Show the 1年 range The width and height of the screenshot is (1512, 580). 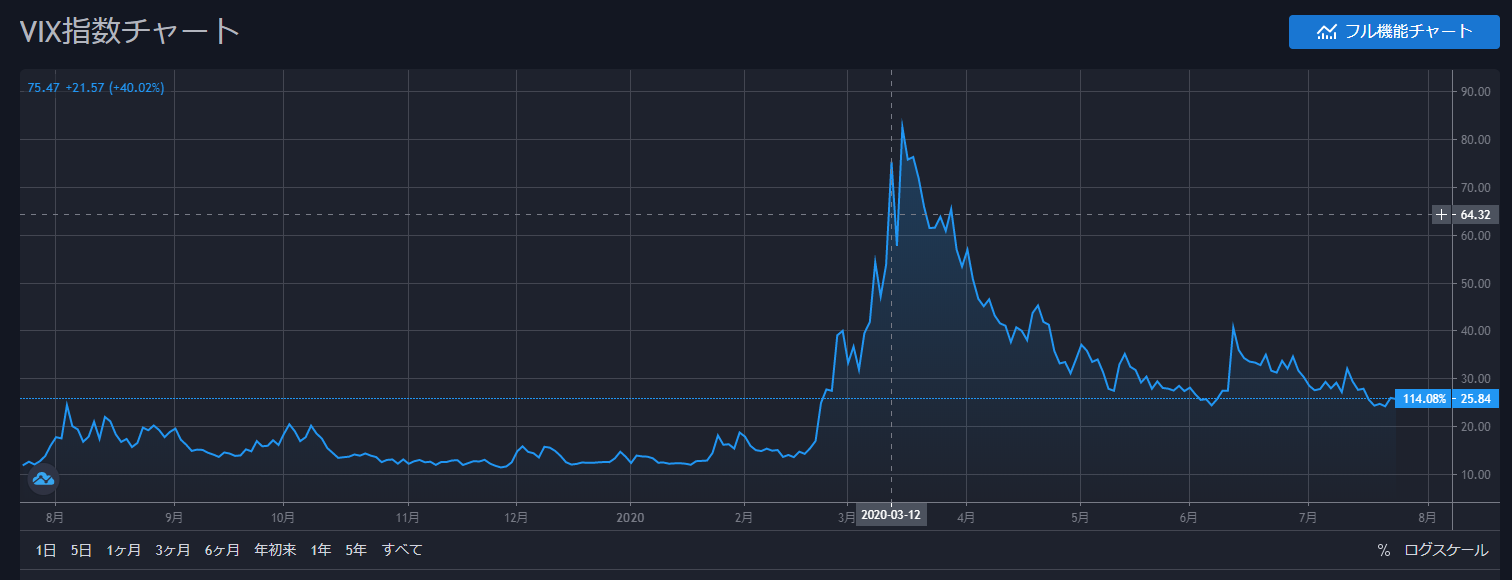321,550
